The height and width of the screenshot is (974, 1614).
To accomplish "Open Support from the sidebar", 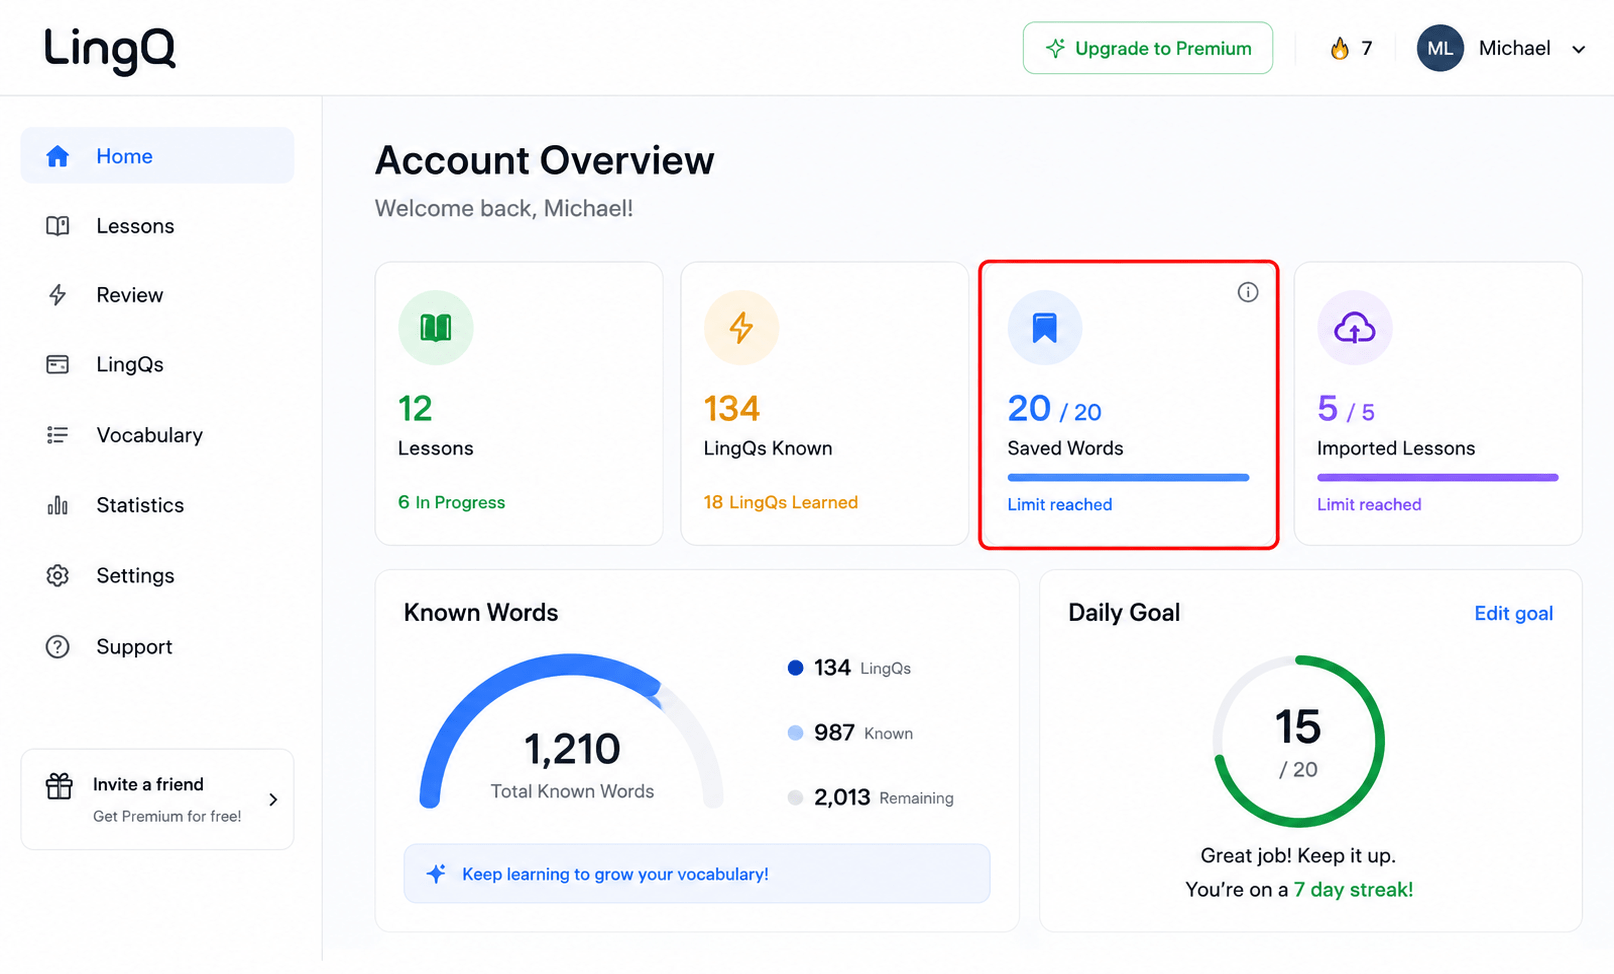I will click(x=157, y=647).
